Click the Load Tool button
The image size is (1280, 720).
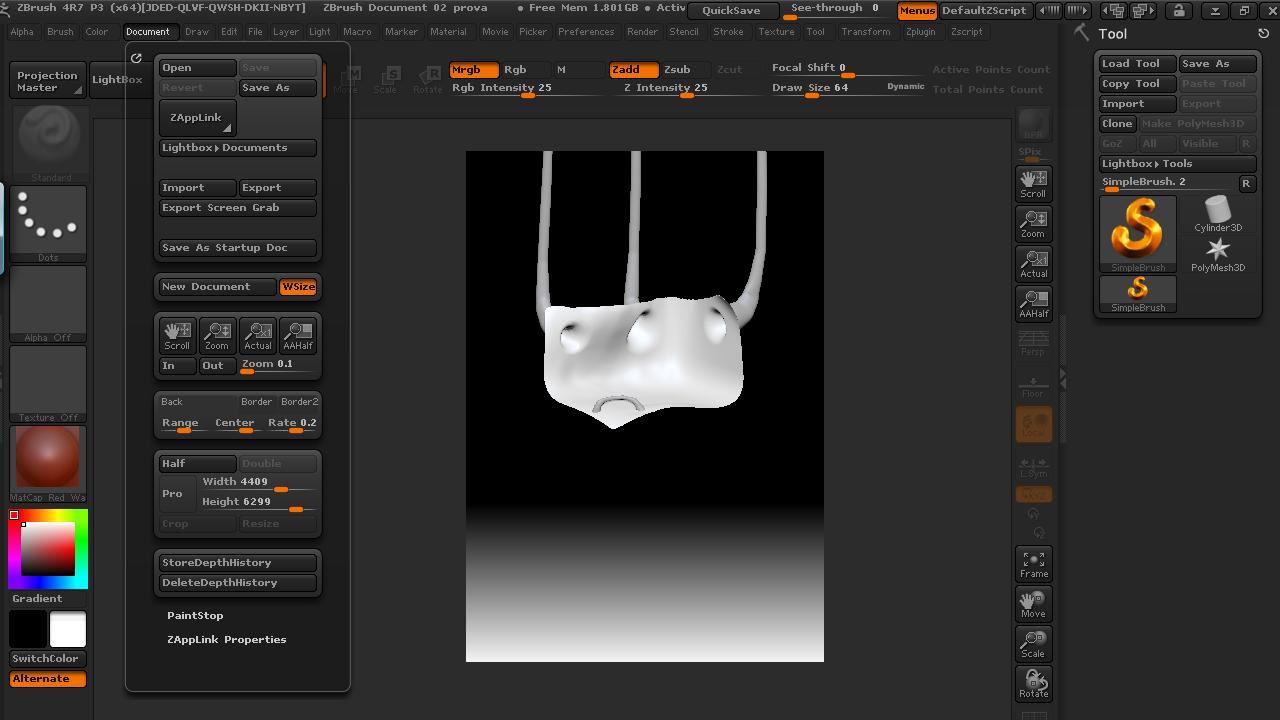pyautogui.click(x=1138, y=64)
